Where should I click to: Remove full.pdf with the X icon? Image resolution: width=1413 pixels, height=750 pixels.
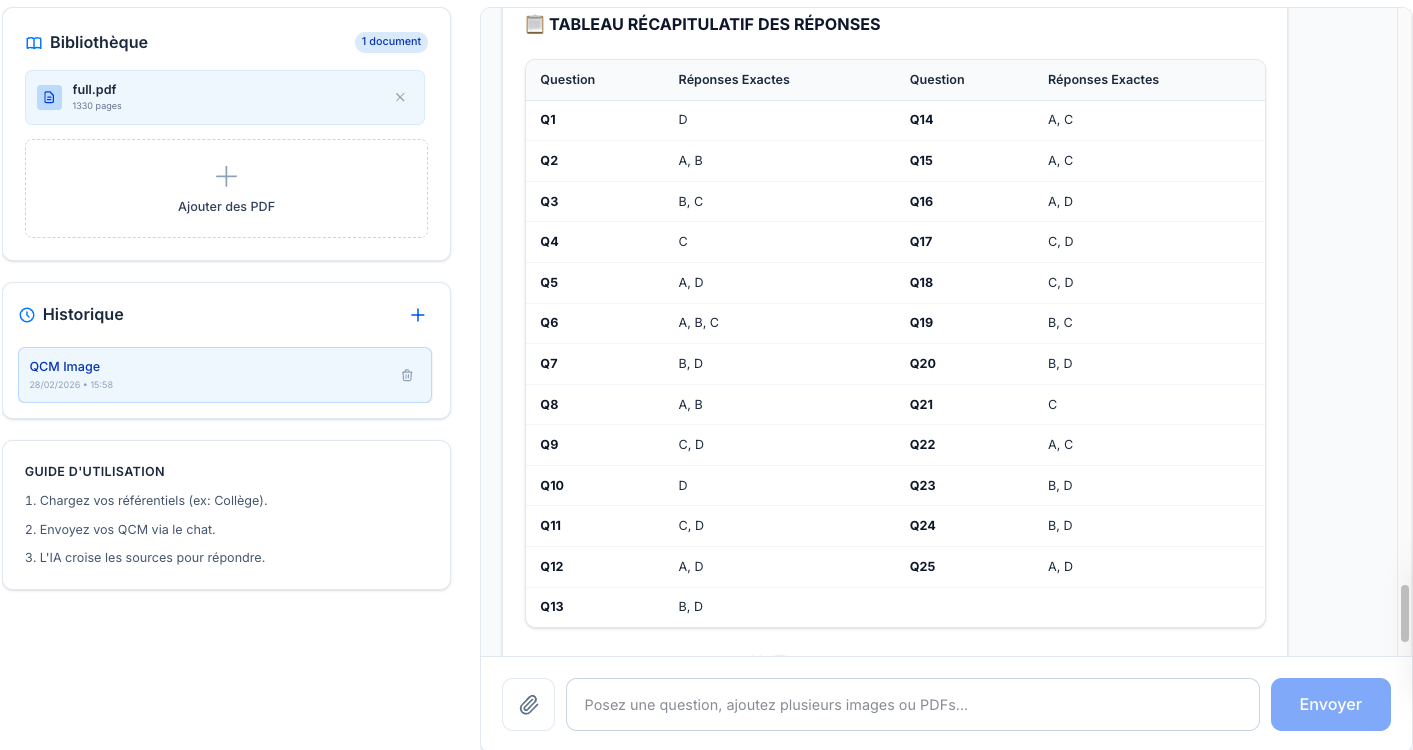400,97
